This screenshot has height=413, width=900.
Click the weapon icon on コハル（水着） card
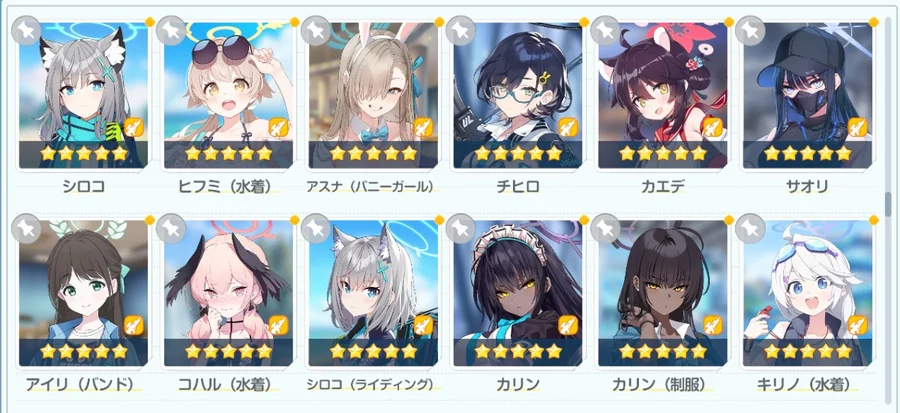278,325
